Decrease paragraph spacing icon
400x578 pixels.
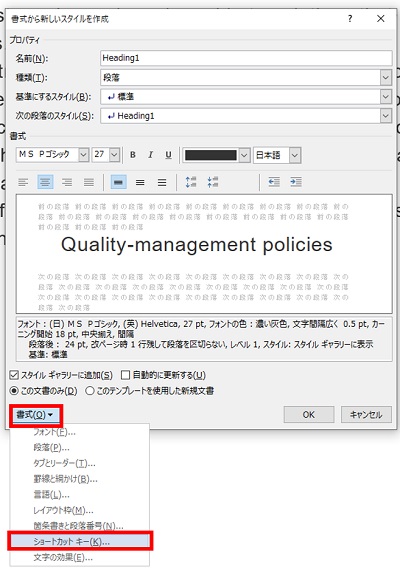point(213,182)
